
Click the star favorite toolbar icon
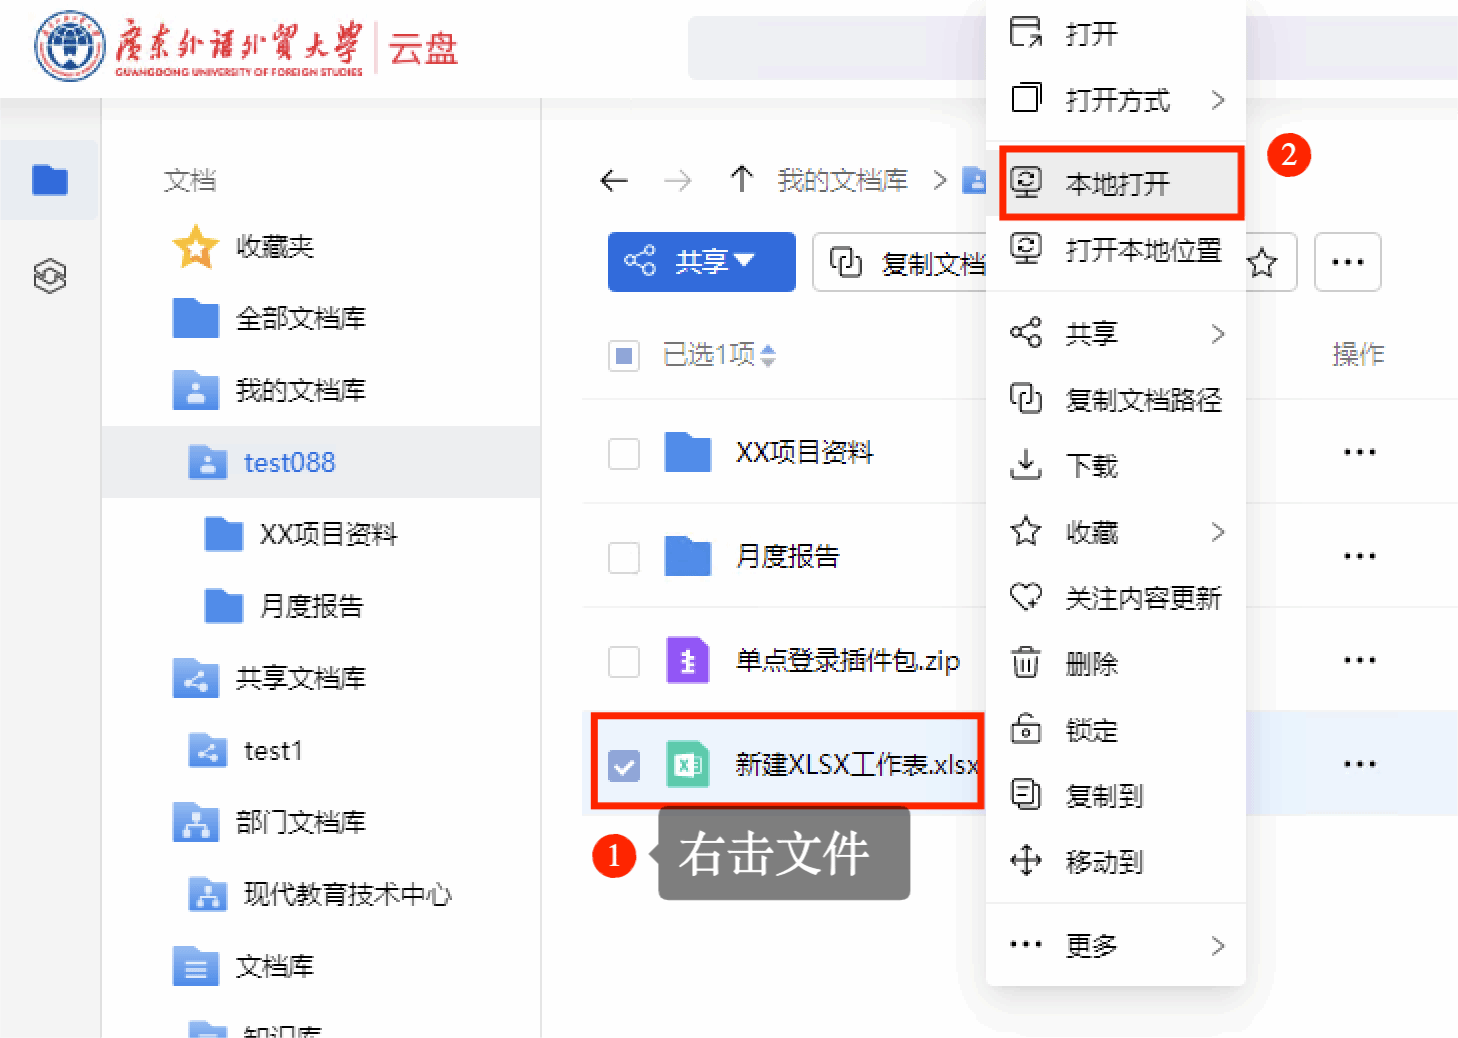click(1262, 263)
